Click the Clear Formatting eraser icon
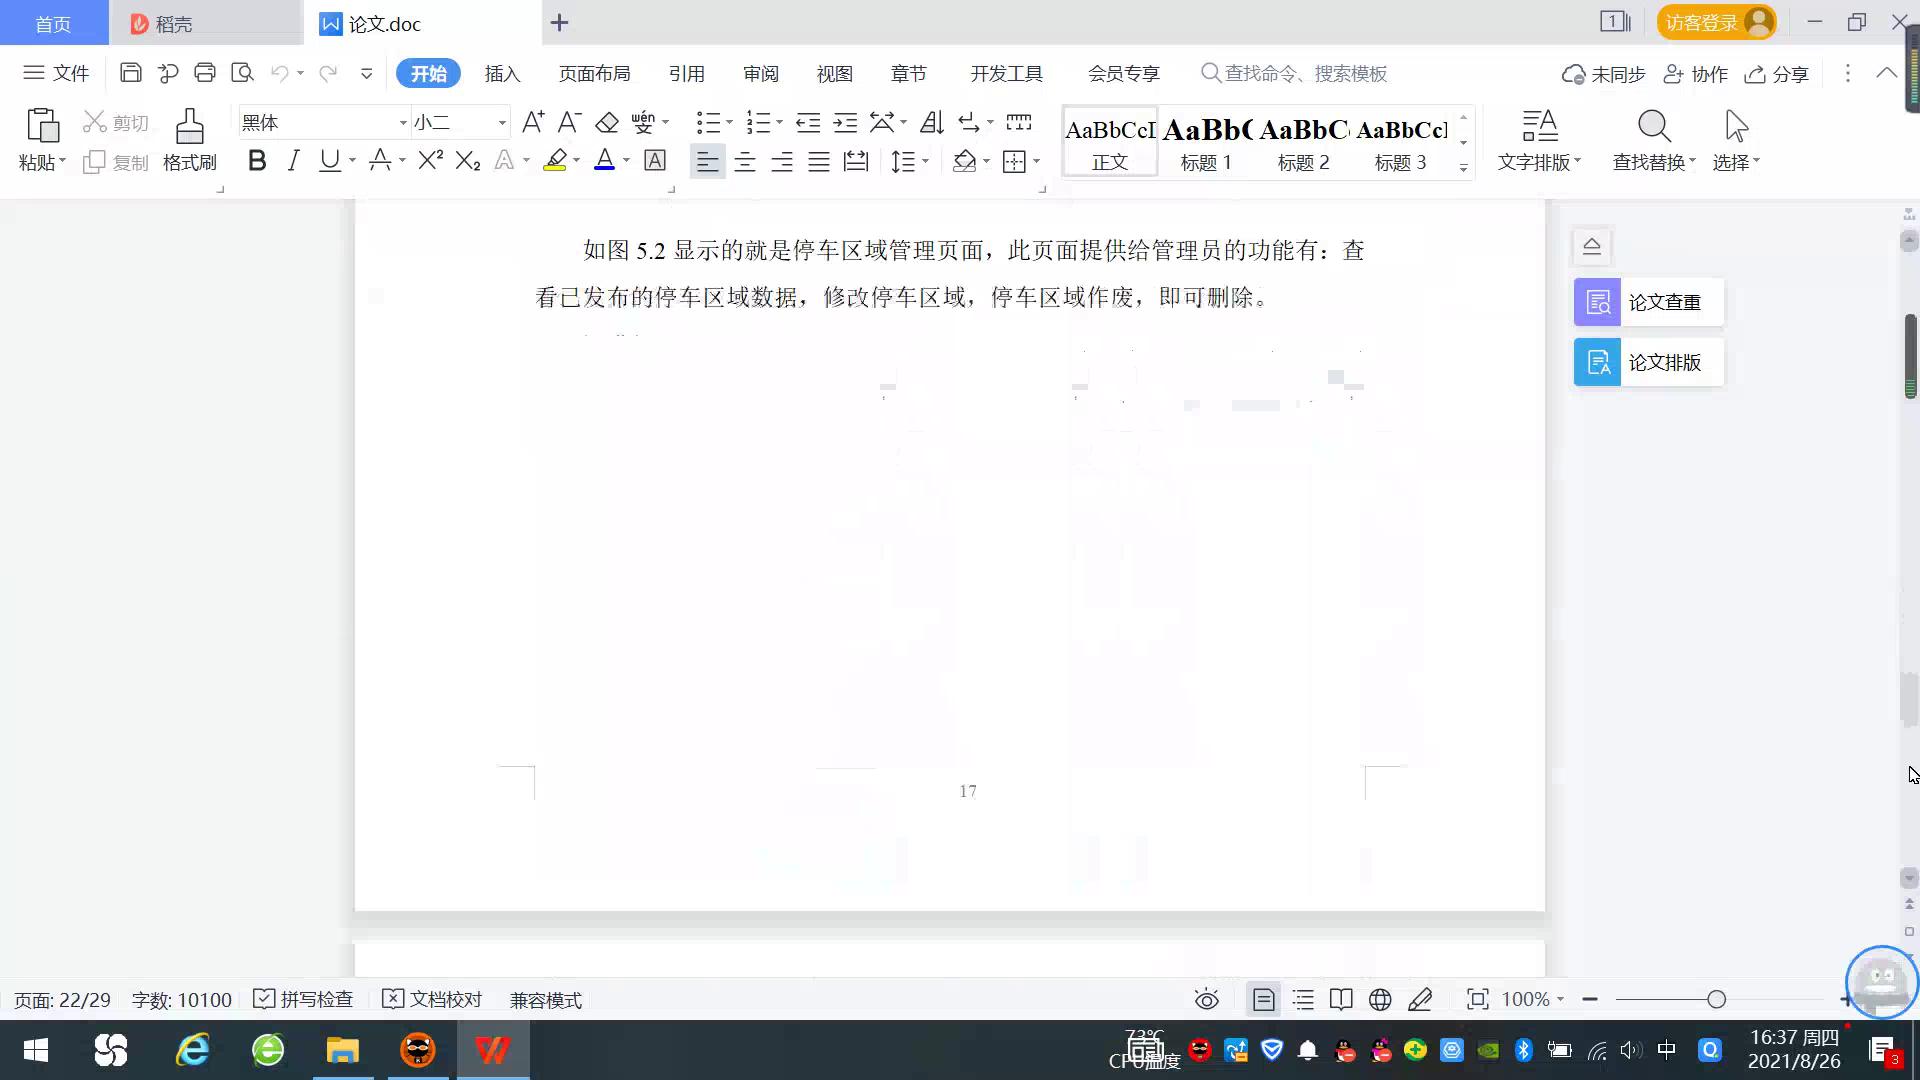This screenshot has height=1080, width=1920. (606, 122)
